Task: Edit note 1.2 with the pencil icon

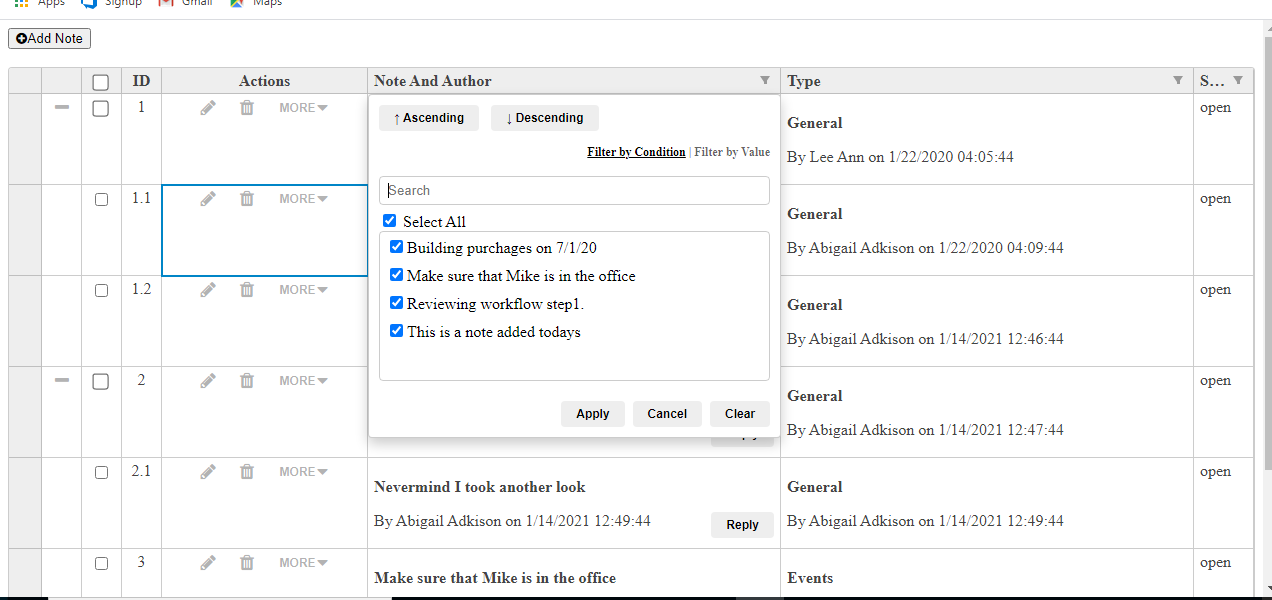Action: click(x=208, y=290)
